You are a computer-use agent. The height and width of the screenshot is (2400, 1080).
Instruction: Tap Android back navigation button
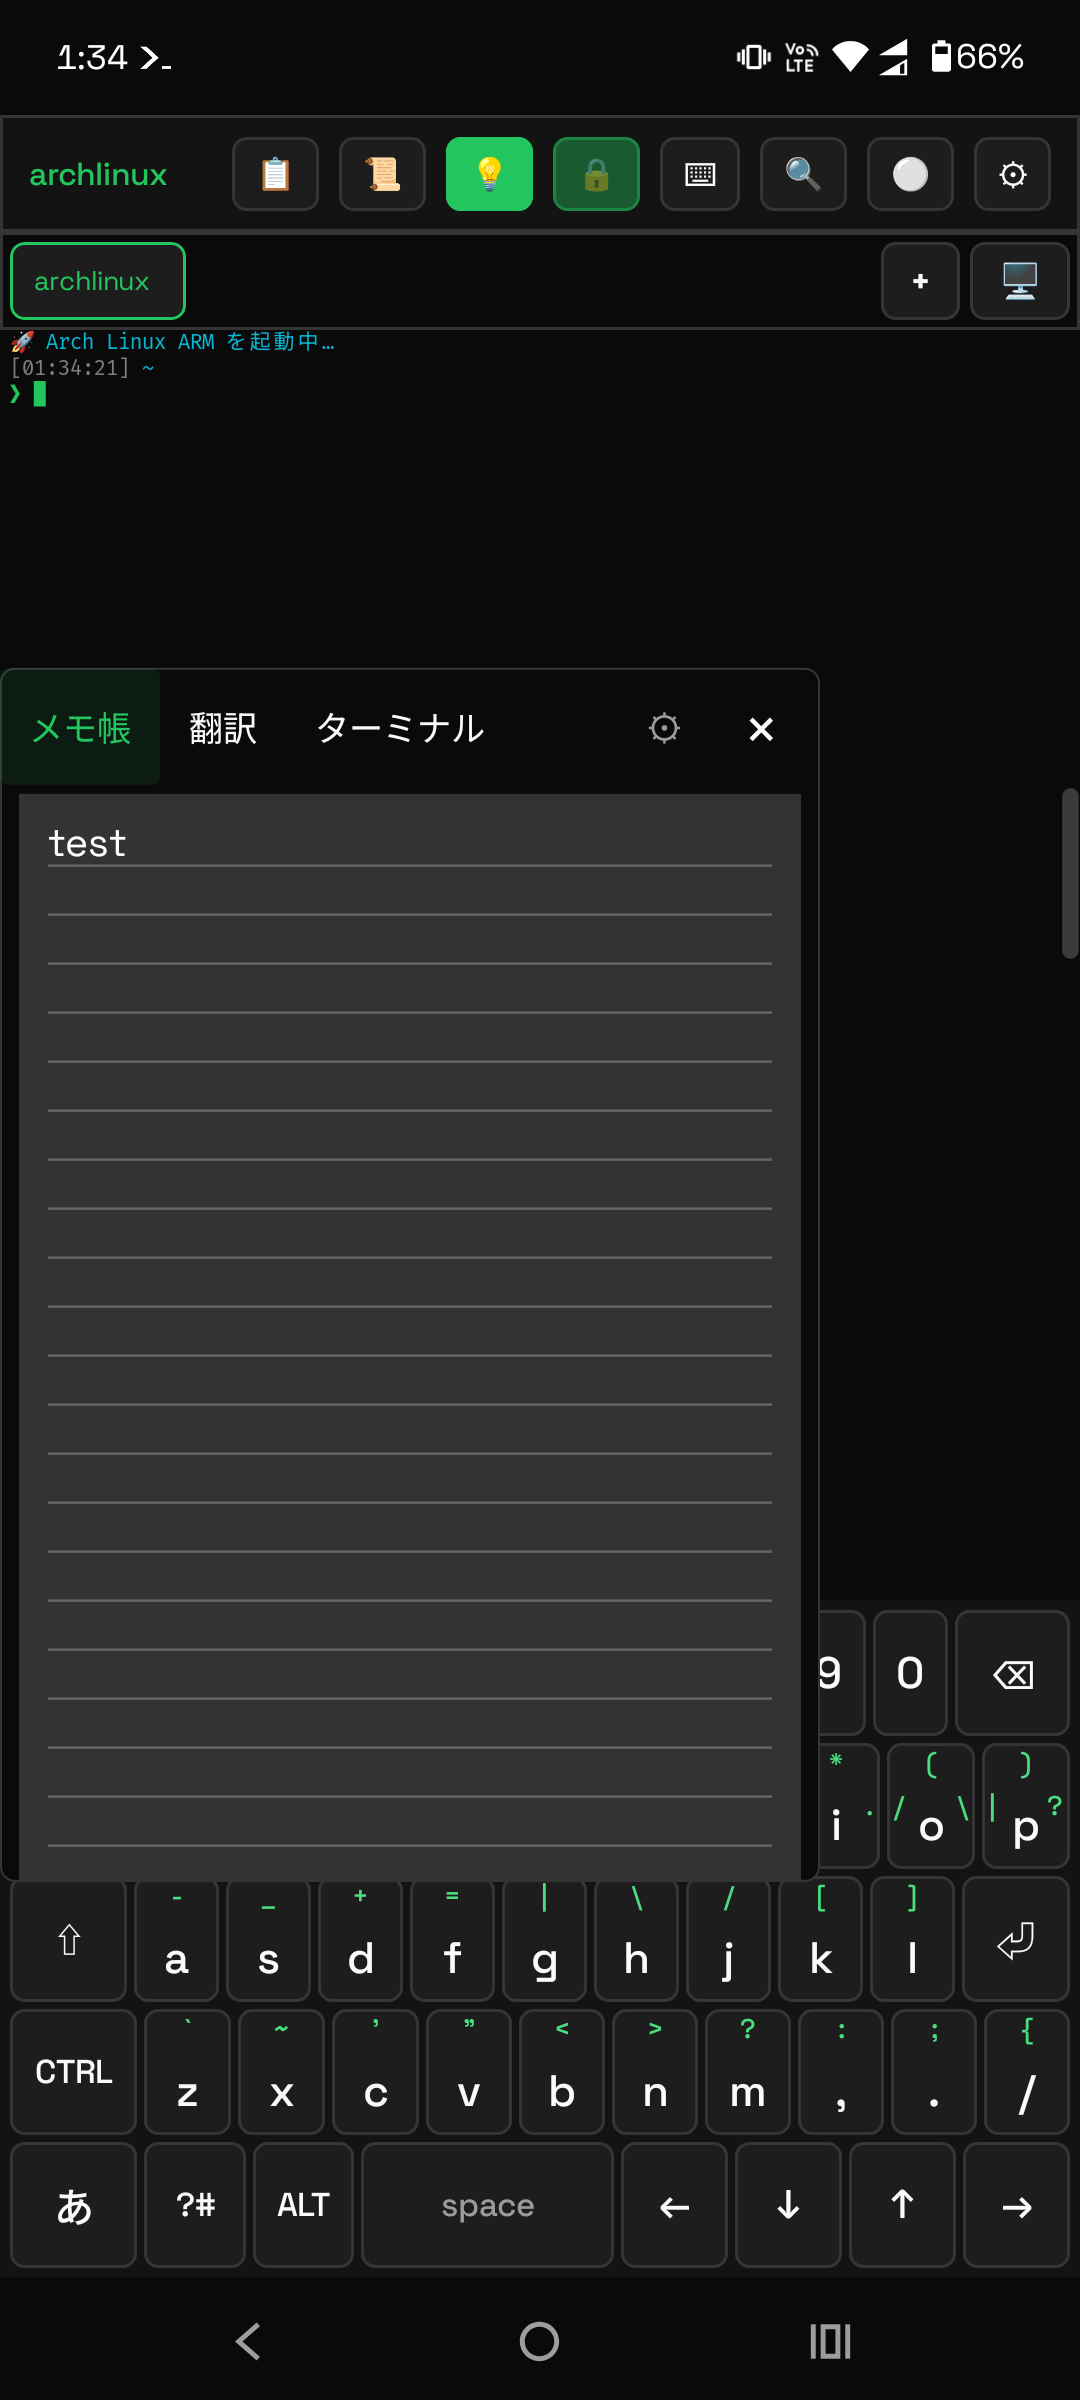pos(248,2341)
